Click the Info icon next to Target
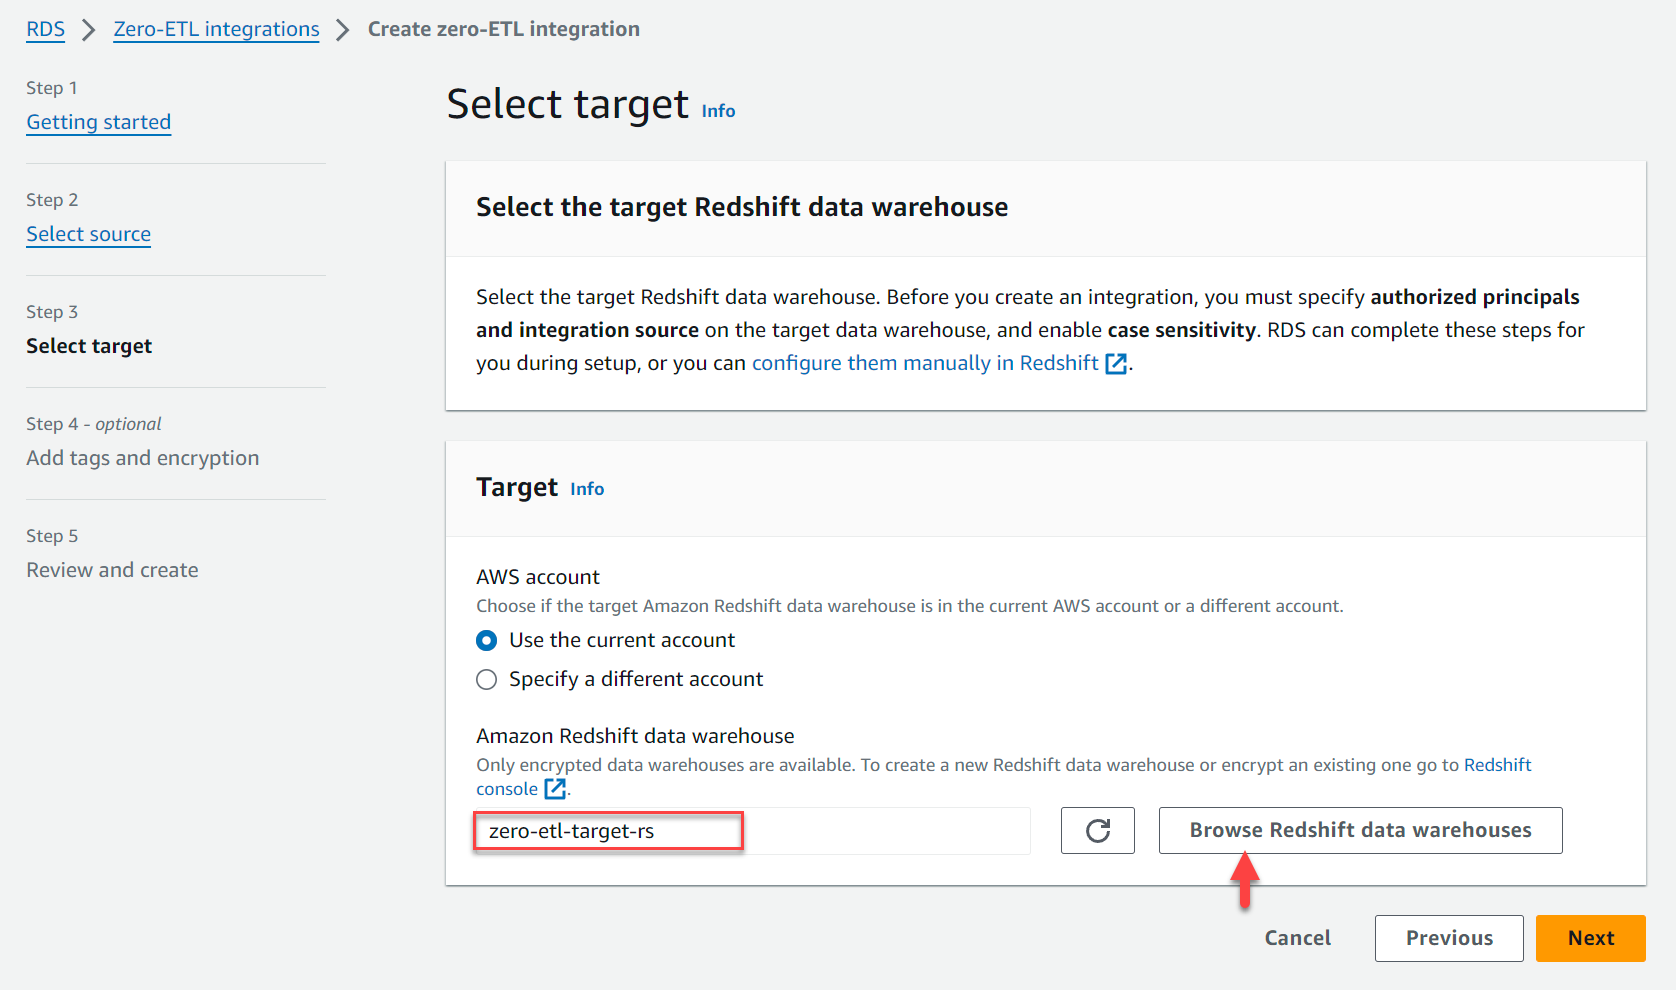This screenshot has height=990, width=1676. click(x=587, y=488)
